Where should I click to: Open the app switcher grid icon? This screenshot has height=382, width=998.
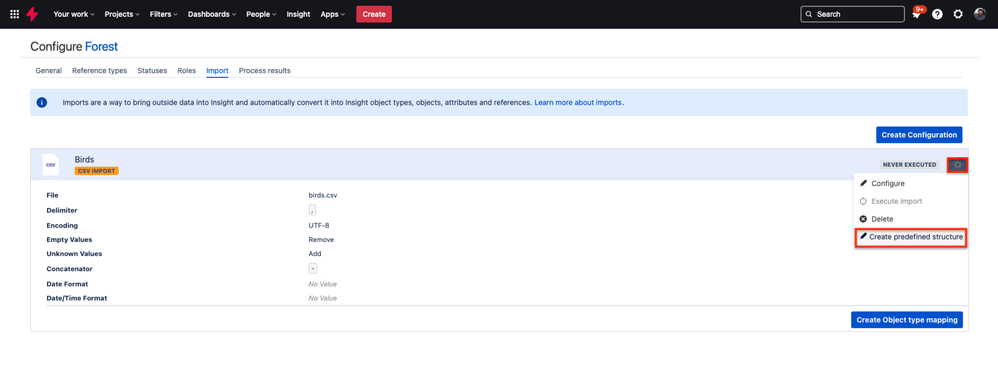pyautogui.click(x=15, y=14)
